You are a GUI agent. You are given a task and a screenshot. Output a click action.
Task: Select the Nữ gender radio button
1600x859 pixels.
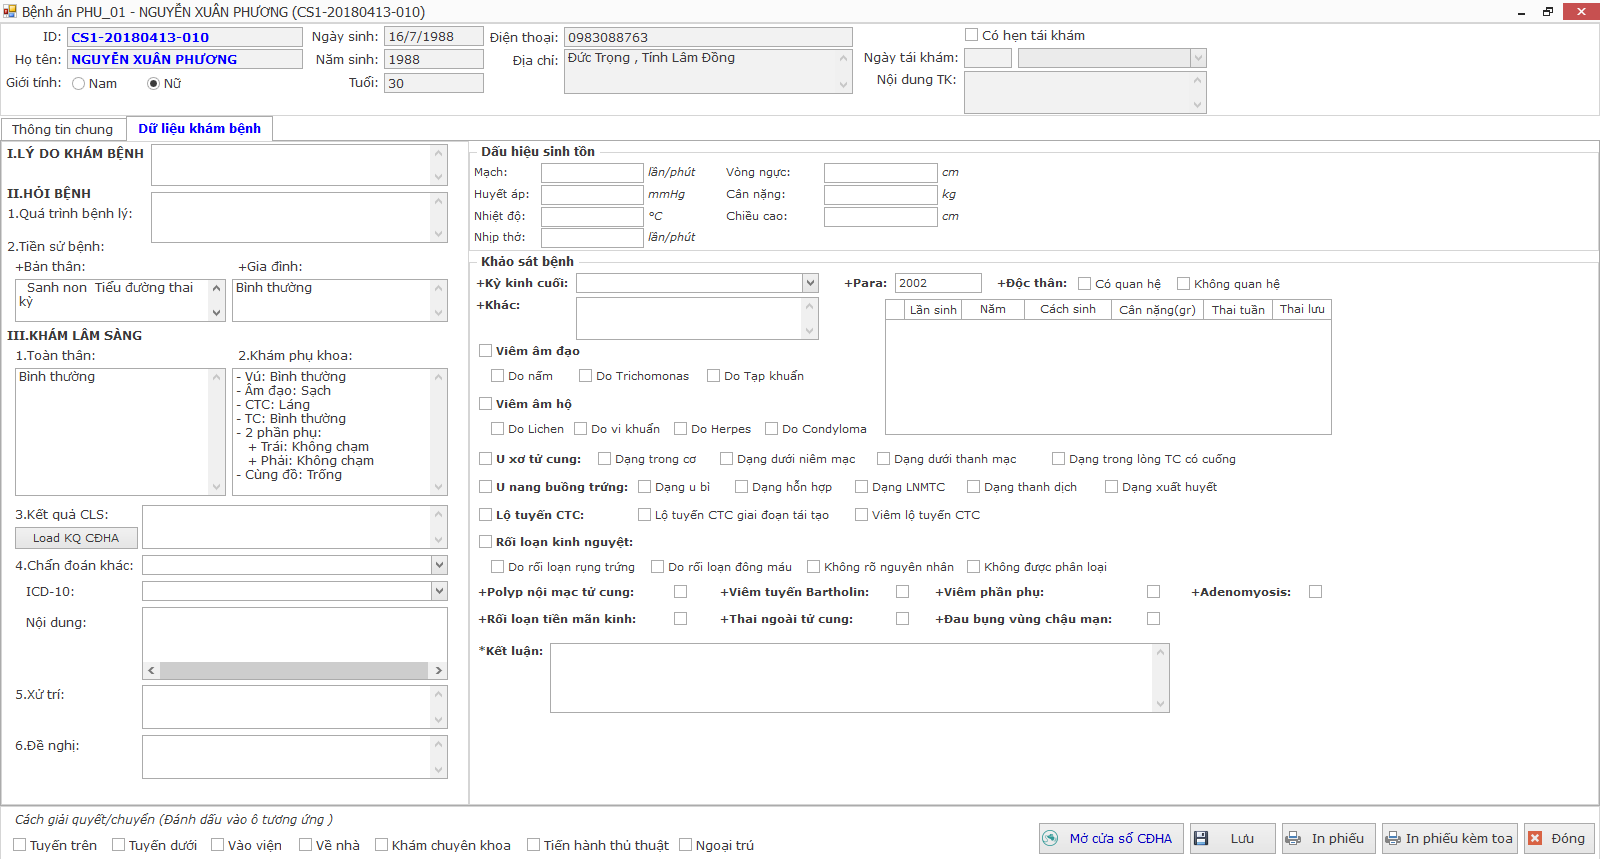click(x=153, y=83)
